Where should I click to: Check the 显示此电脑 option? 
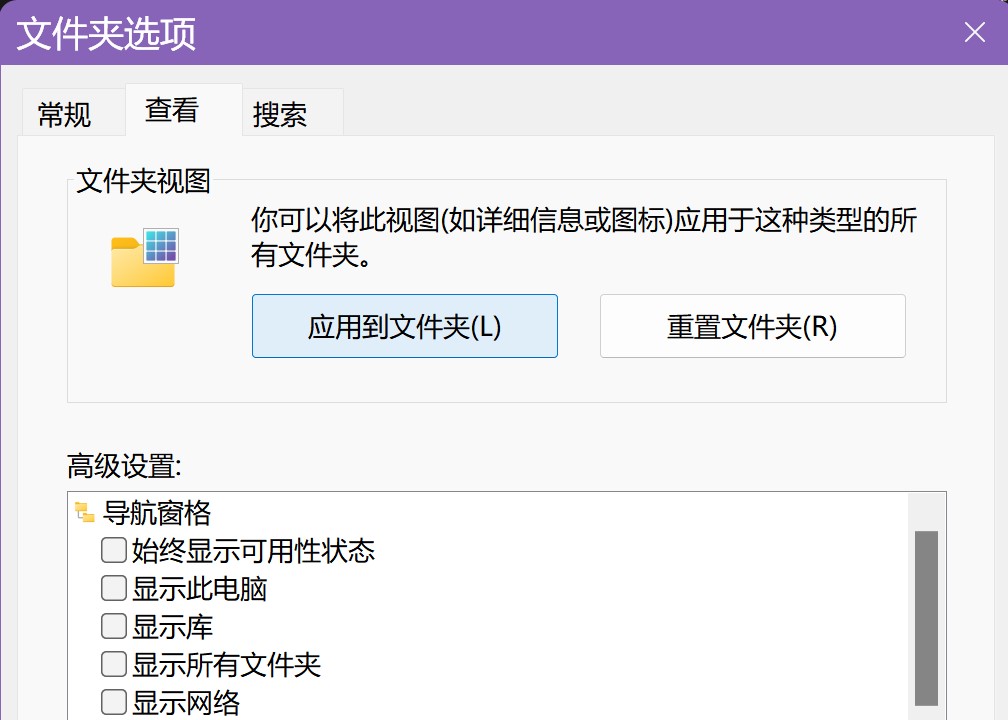point(113,589)
